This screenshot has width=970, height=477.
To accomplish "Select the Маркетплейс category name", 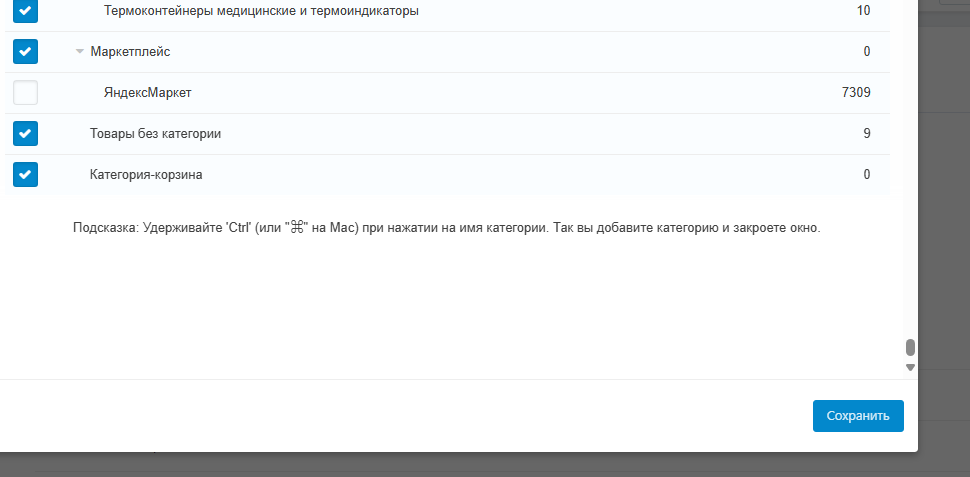I will click(123, 52).
